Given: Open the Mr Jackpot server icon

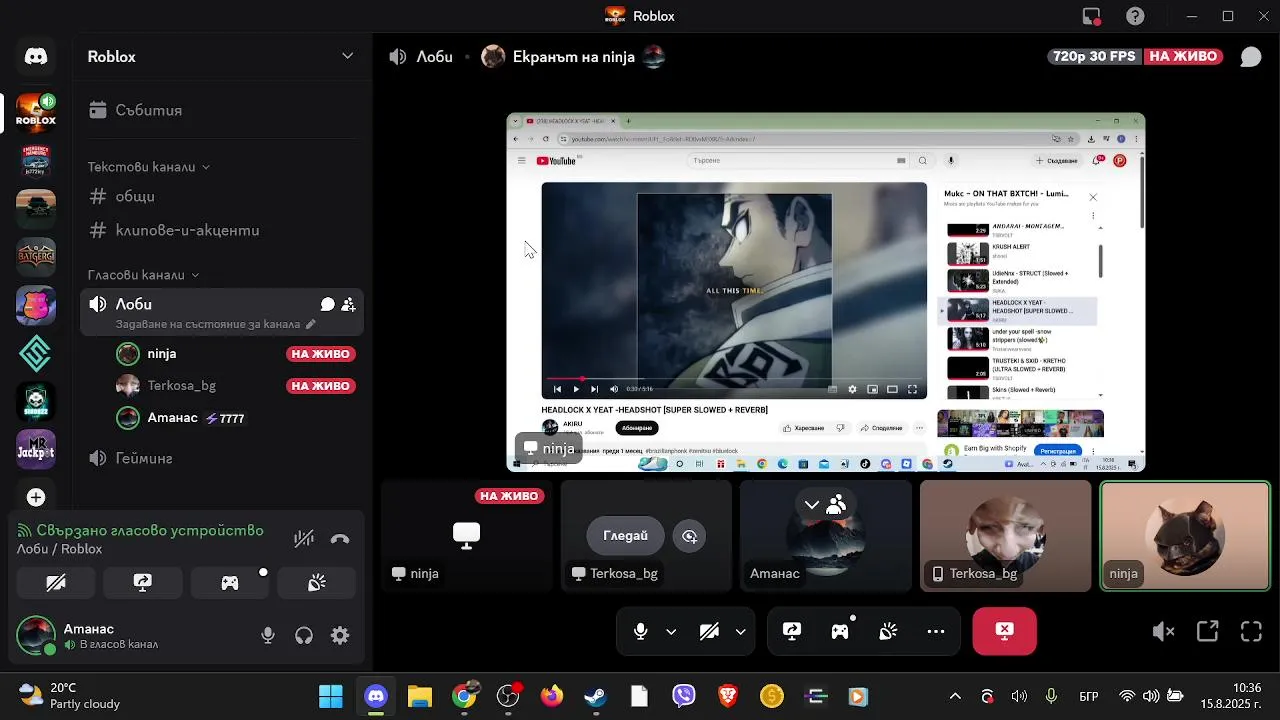Looking at the screenshot, I should (36, 449).
